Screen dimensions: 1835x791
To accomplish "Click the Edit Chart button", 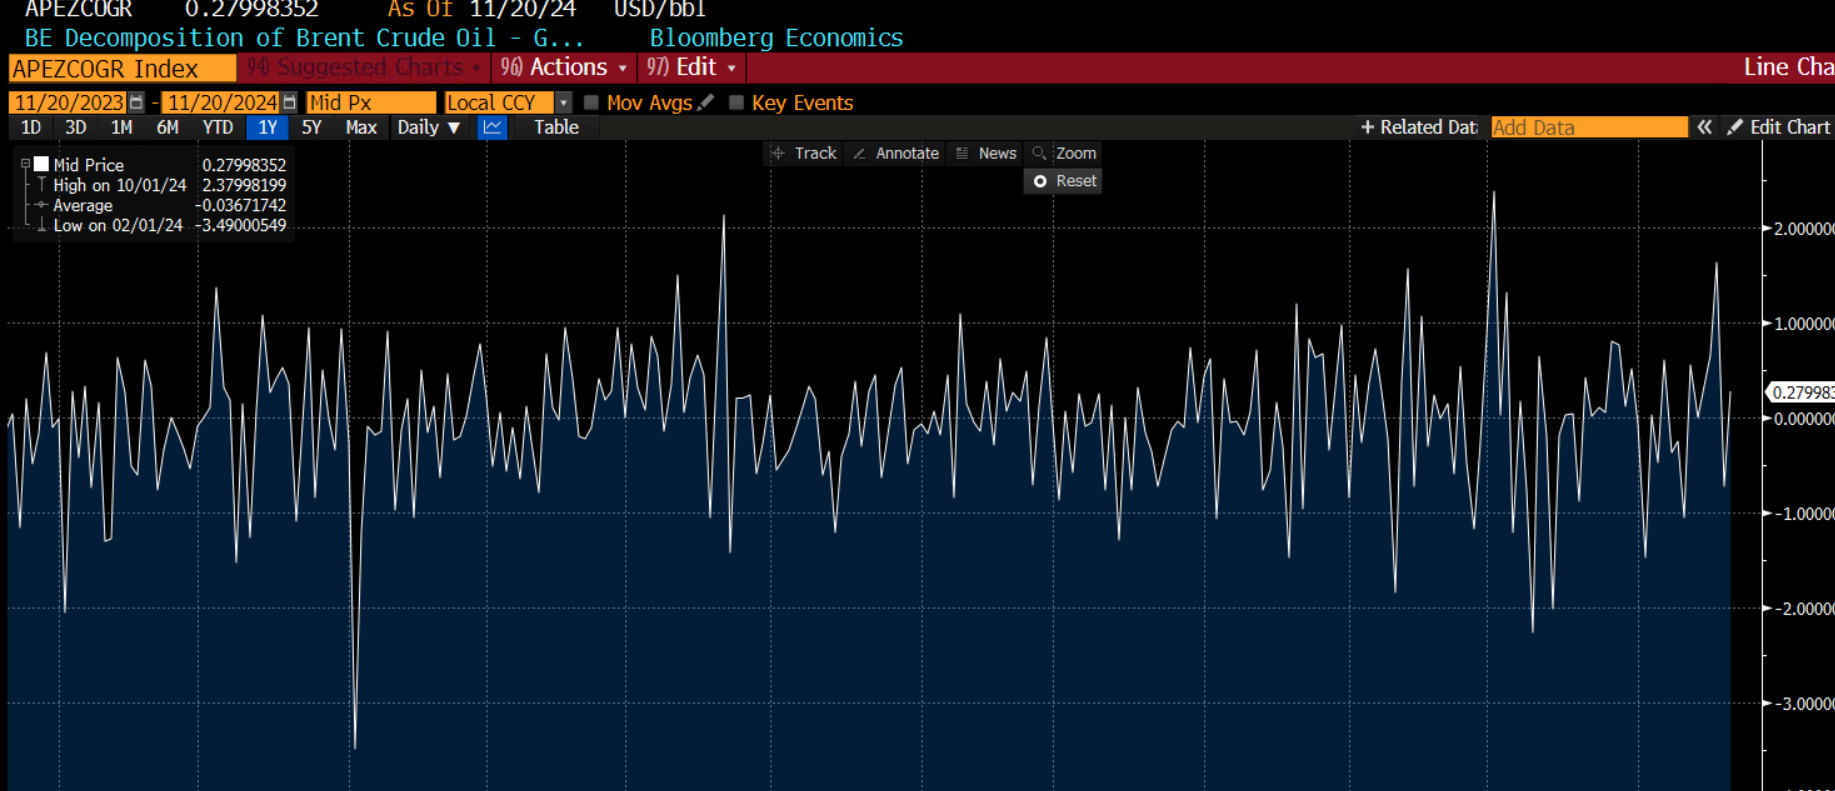I will [x=1779, y=127].
